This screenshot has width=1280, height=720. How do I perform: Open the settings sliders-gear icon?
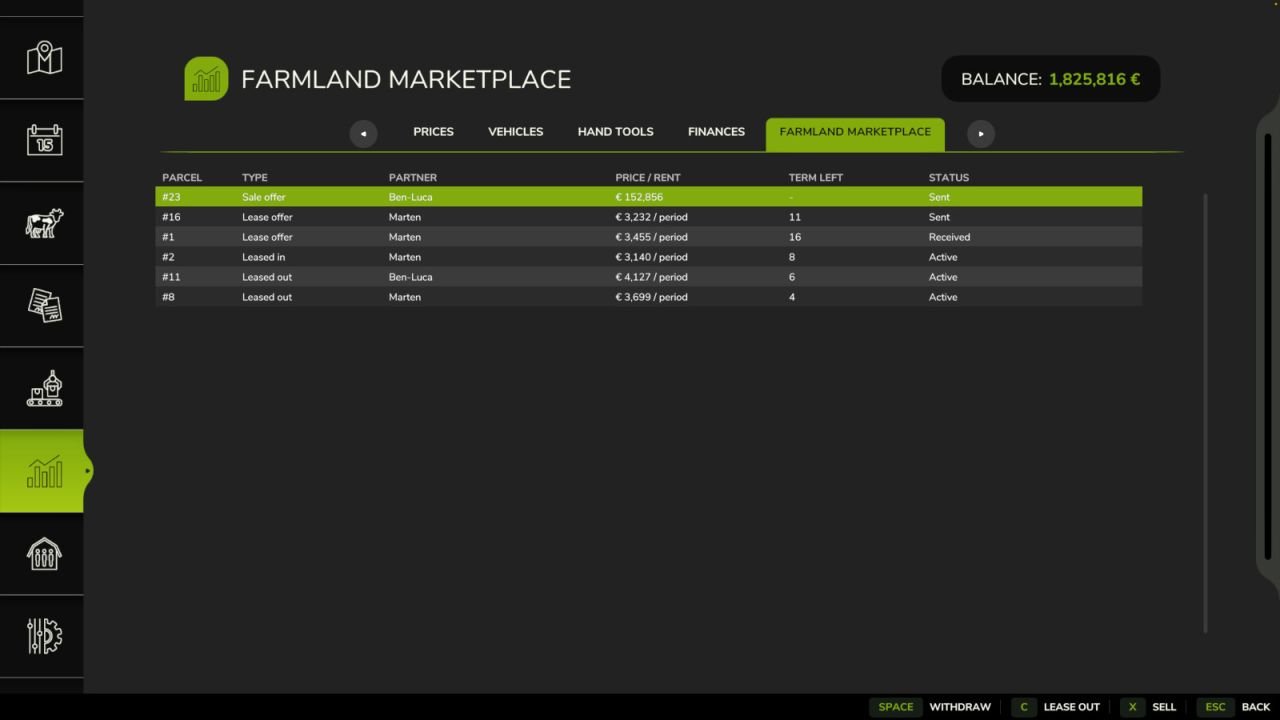pos(44,636)
